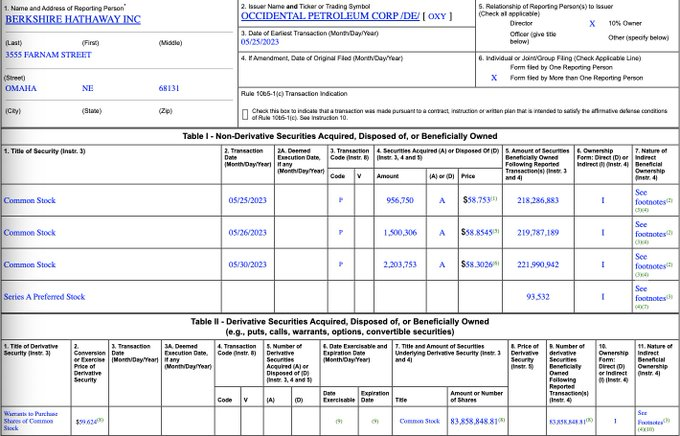Click the $58.8545 price cell
This screenshot has height=436, width=680.
pyautogui.click(x=480, y=232)
